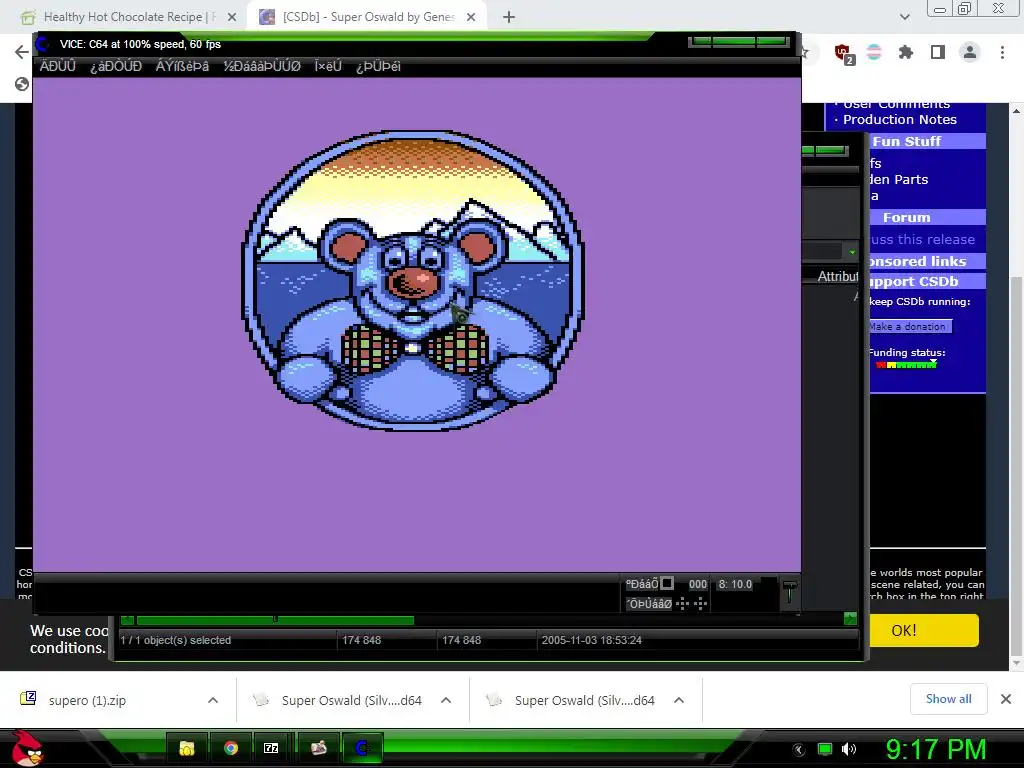Accept cookies with the OK! button
This screenshot has height=768, width=1024.
pyautogui.click(x=924, y=630)
